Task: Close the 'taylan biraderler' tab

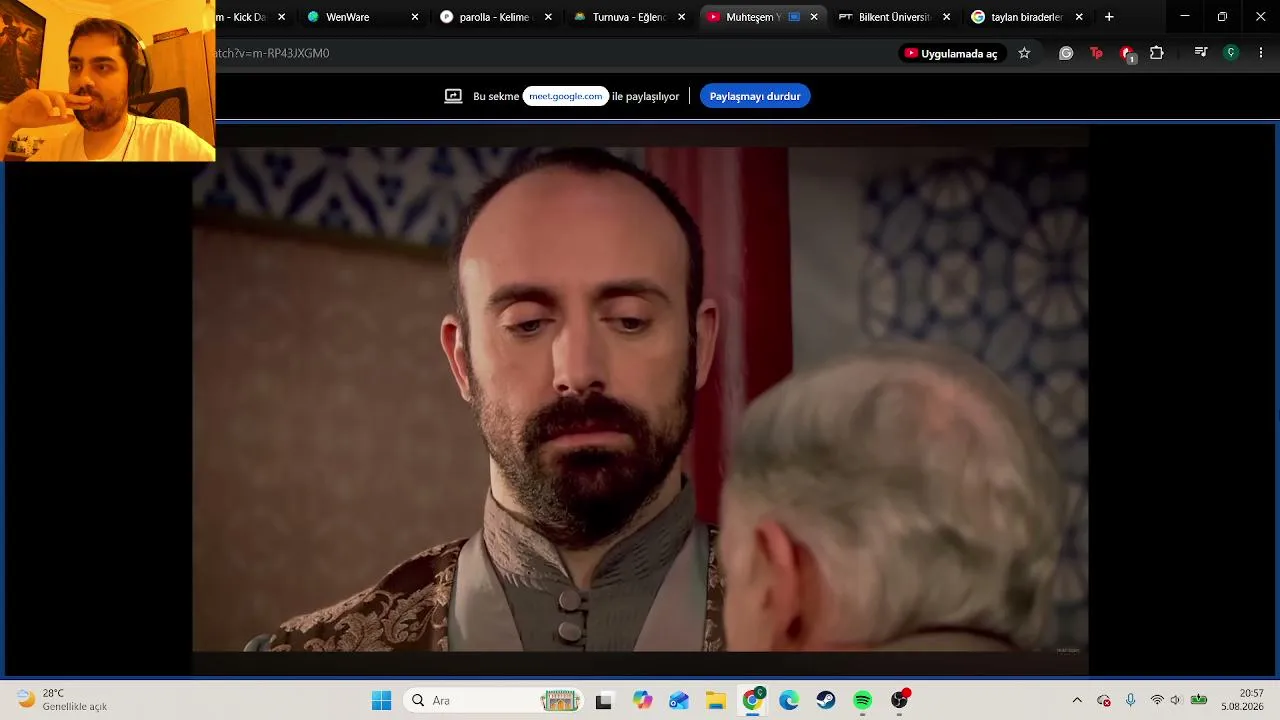Action: pyautogui.click(x=1079, y=17)
